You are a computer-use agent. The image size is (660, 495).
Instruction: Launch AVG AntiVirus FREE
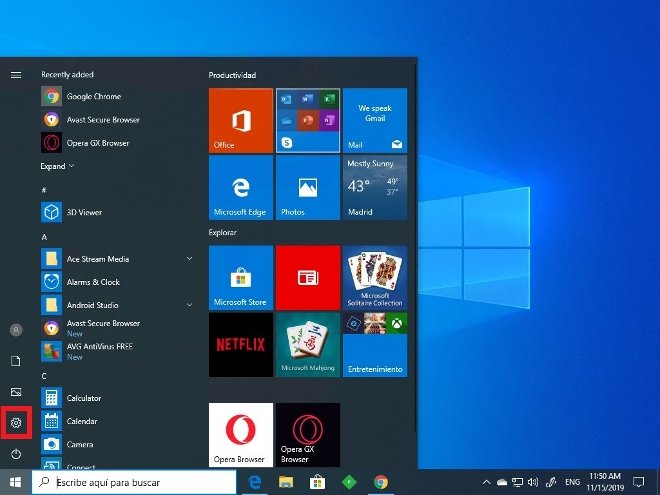[x=117, y=351]
